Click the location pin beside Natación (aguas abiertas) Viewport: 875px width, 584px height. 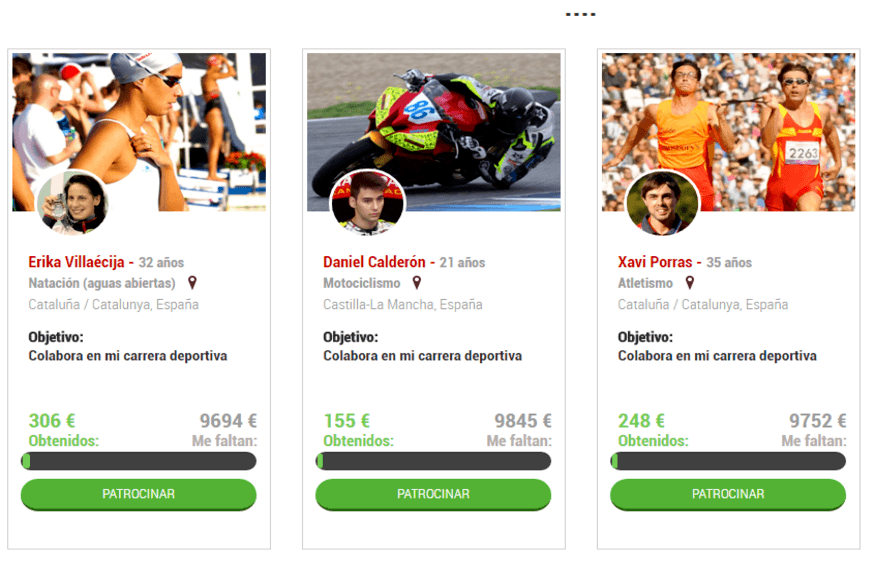tap(193, 283)
